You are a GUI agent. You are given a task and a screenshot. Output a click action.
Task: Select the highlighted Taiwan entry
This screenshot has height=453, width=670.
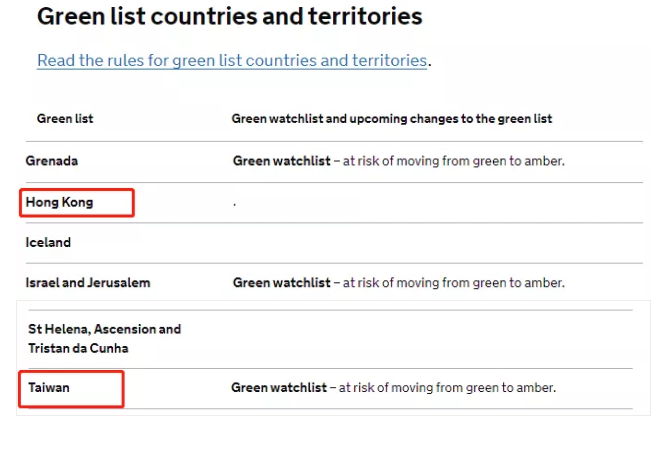(x=49, y=387)
